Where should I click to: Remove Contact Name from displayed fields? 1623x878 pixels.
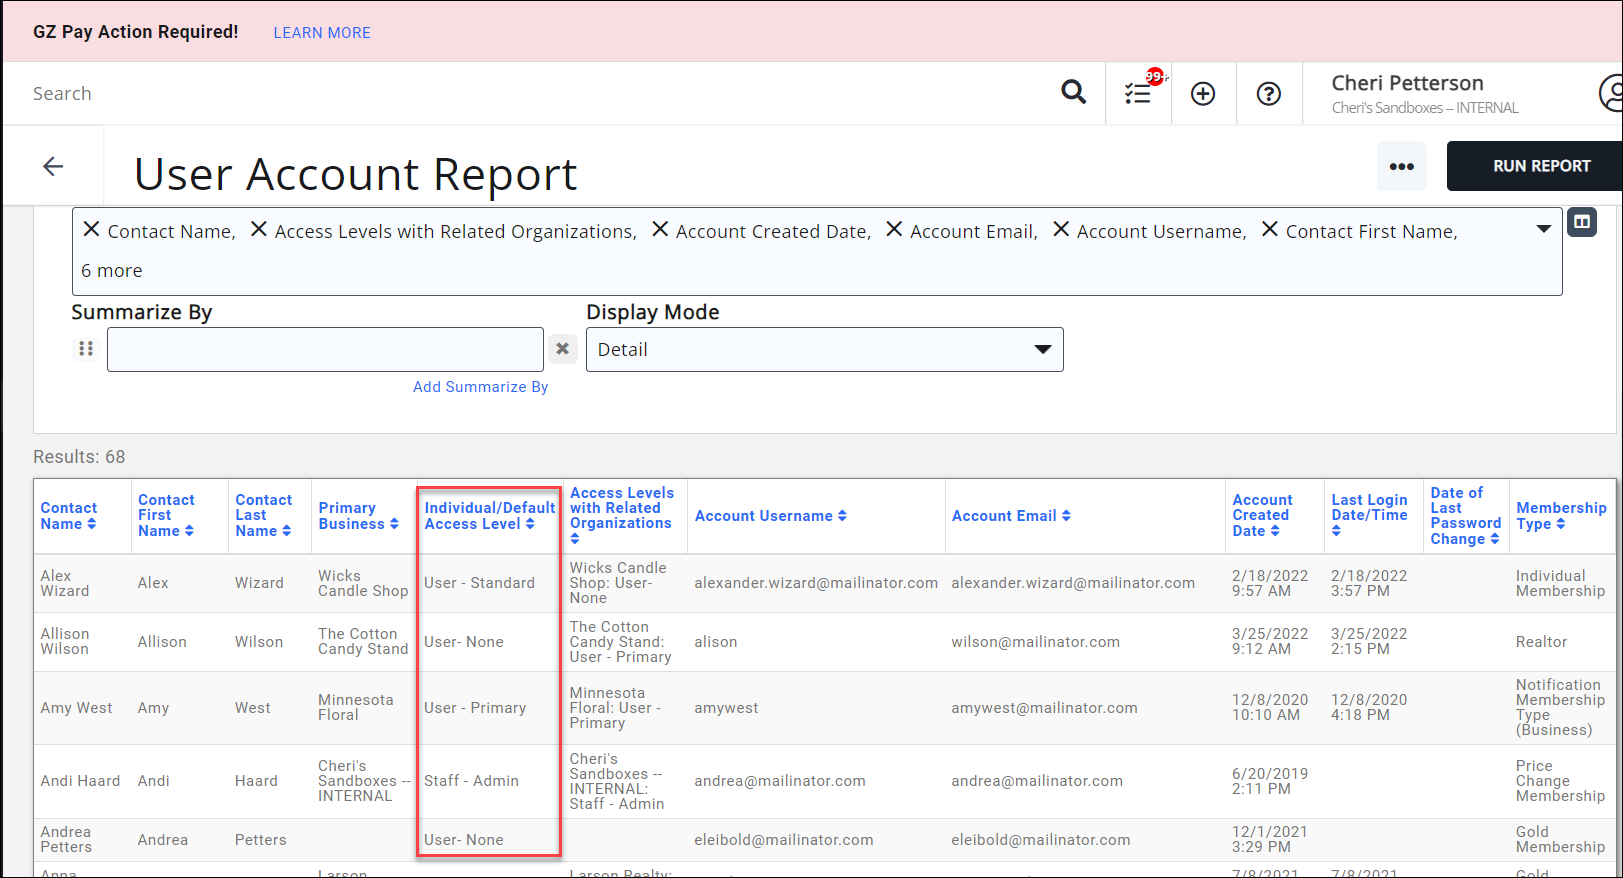91,230
